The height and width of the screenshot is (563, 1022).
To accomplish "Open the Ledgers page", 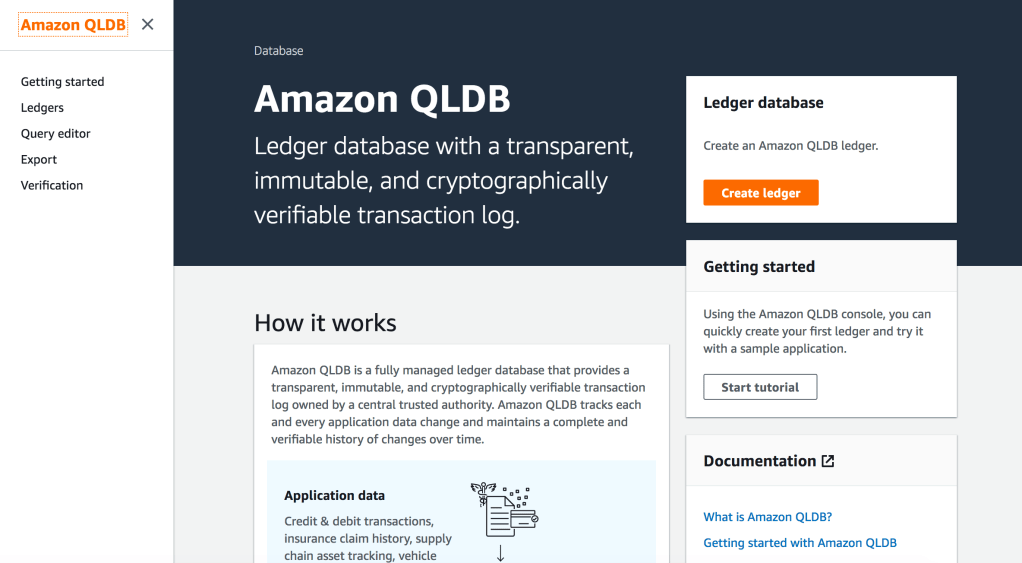I will [42, 108].
